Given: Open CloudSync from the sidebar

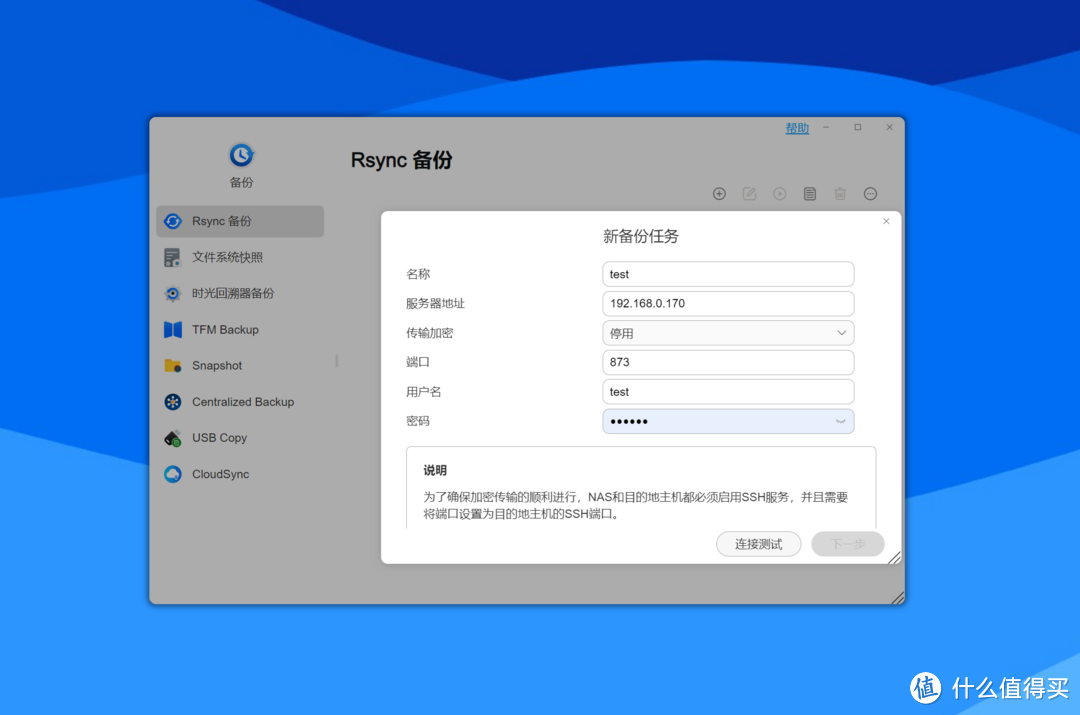Looking at the screenshot, I should [x=220, y=474].
